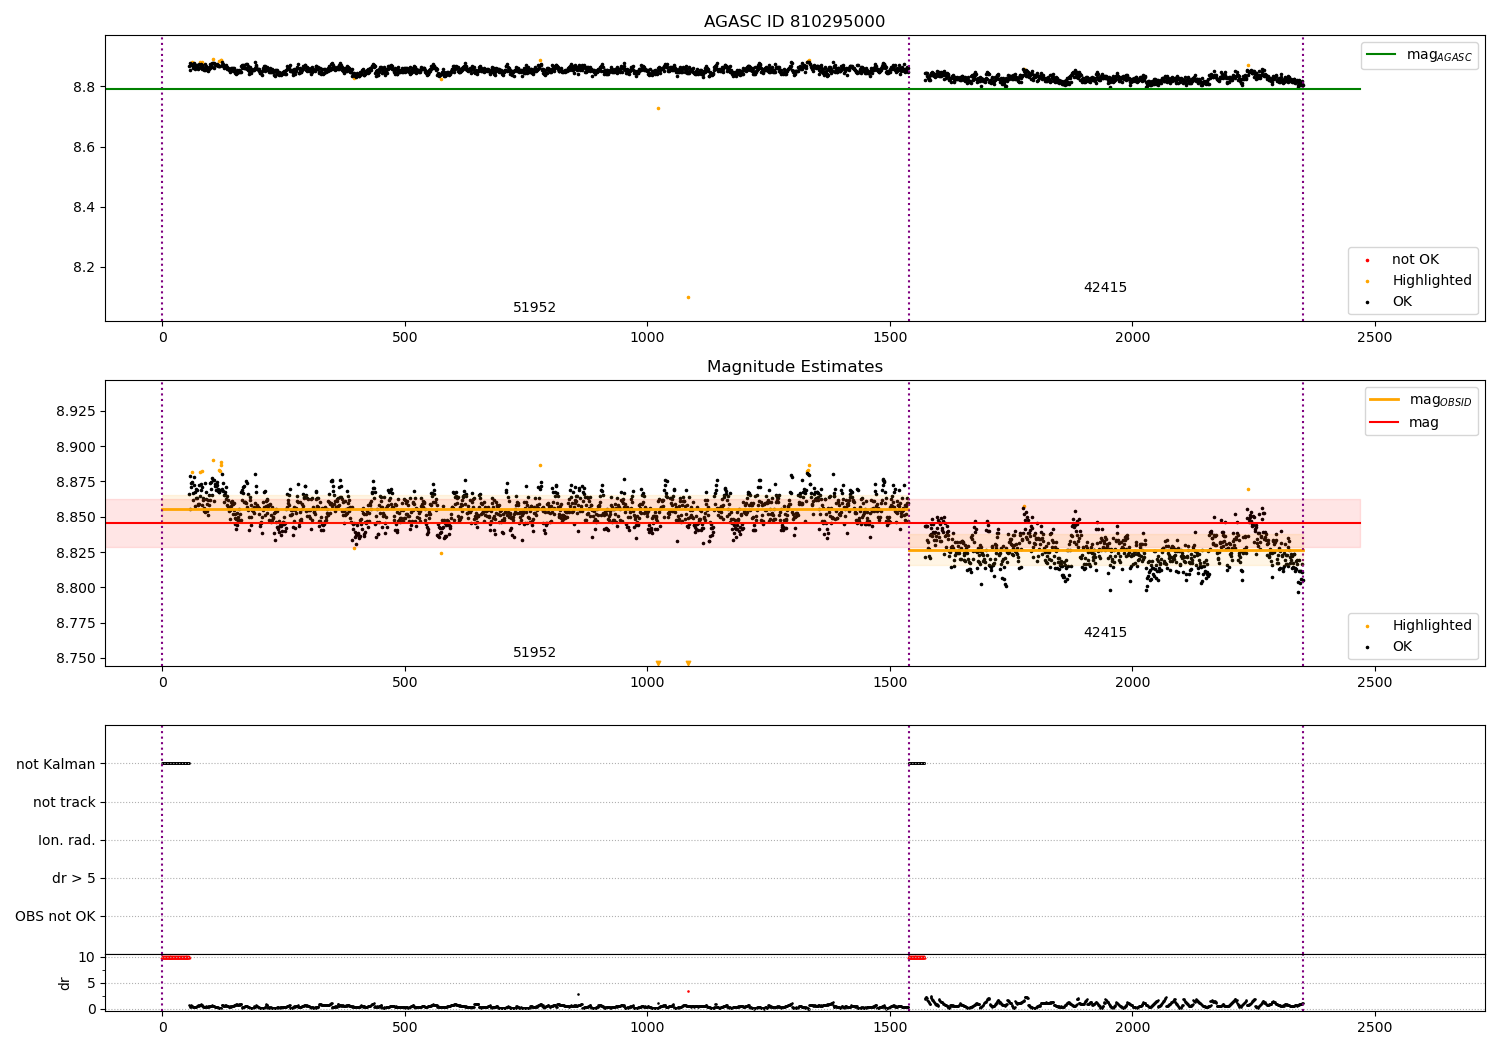Select "Highlighted" legend entry in the top plot
The image size is (1500, 1050).
(1419, 281)
